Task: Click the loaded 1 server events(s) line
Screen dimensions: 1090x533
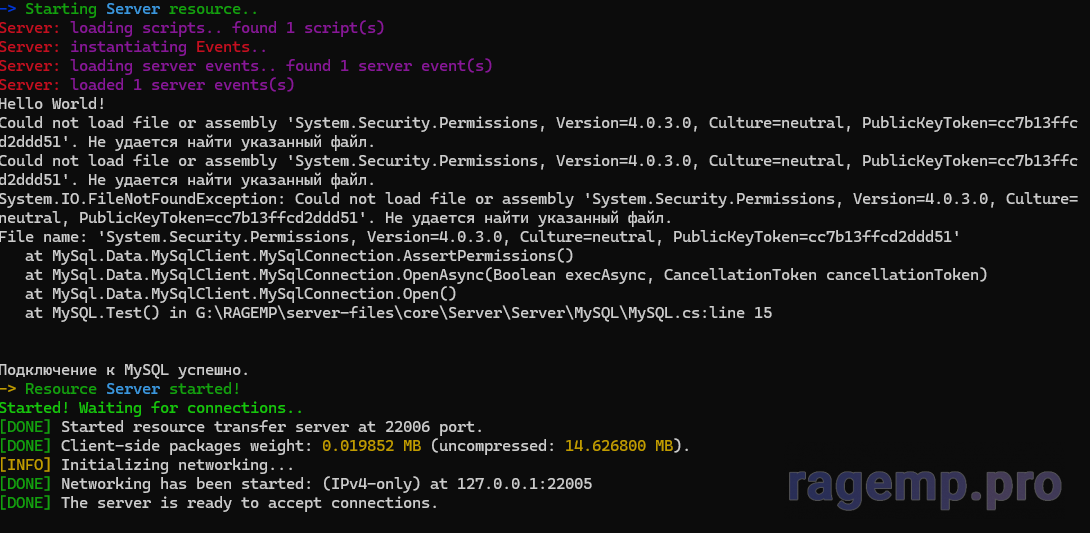Action: coord(147,85)
